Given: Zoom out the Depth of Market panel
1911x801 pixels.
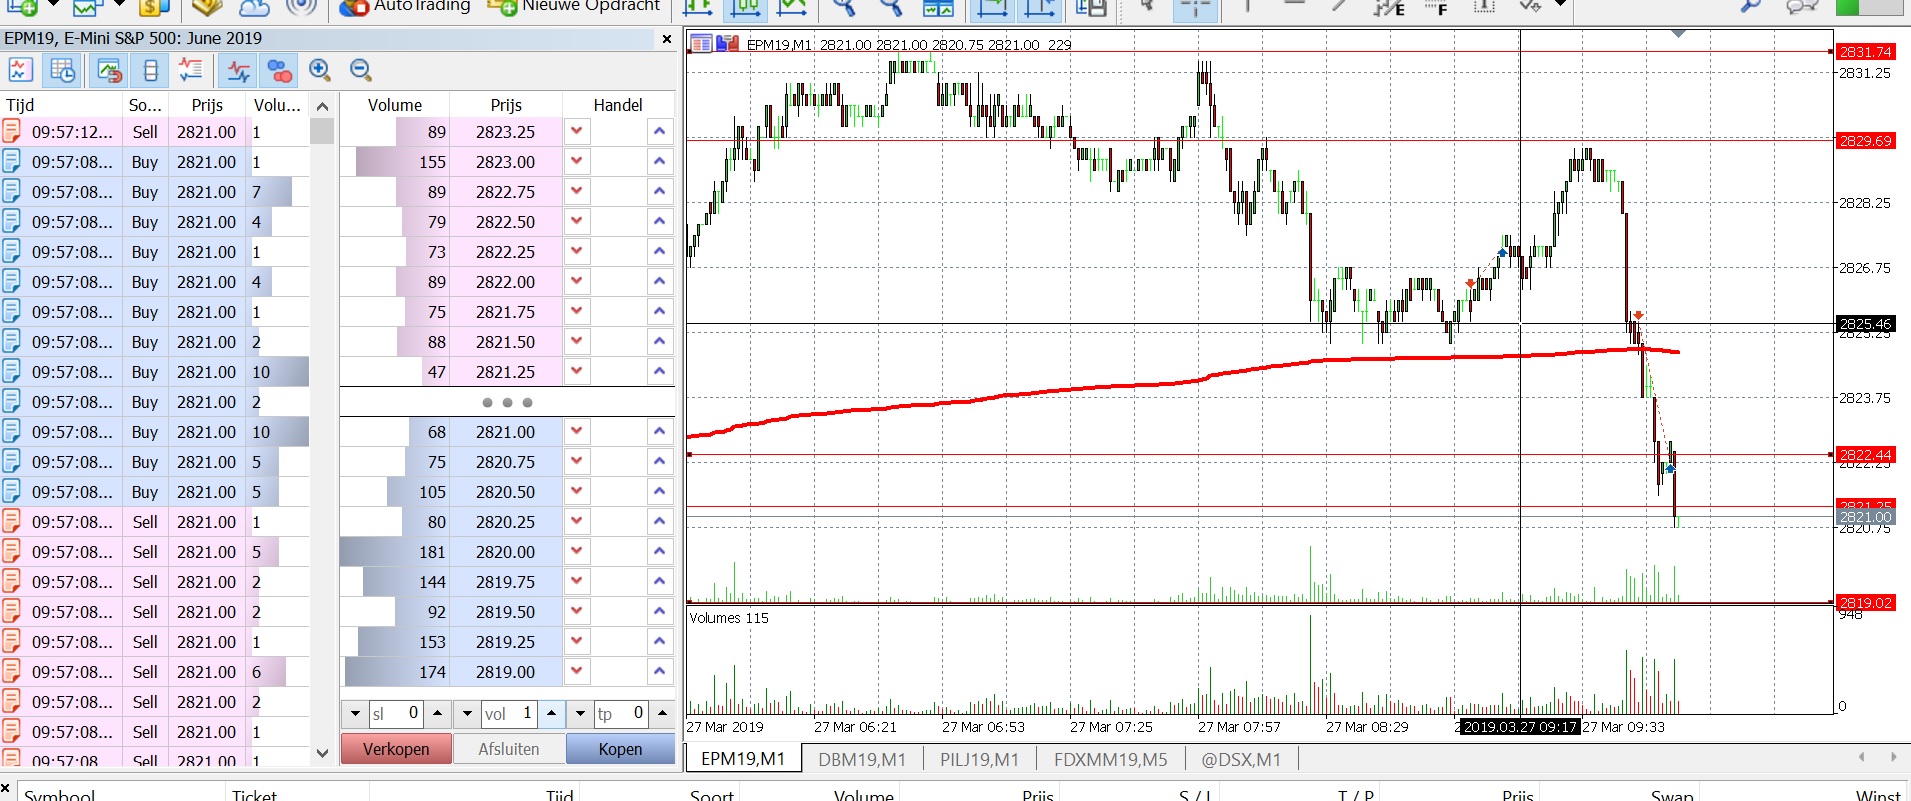Looking at the screenshot, I should click(361, 70).
